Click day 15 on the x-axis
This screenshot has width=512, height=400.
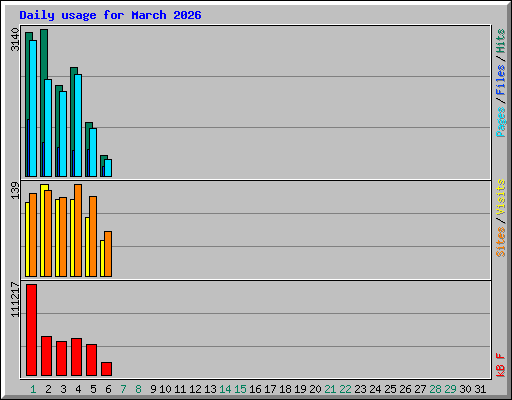240,389
